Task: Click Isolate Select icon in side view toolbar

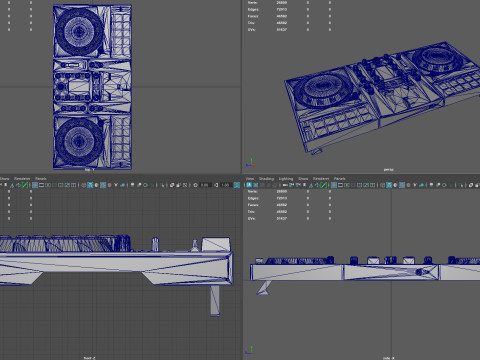Action: point(461,185)
